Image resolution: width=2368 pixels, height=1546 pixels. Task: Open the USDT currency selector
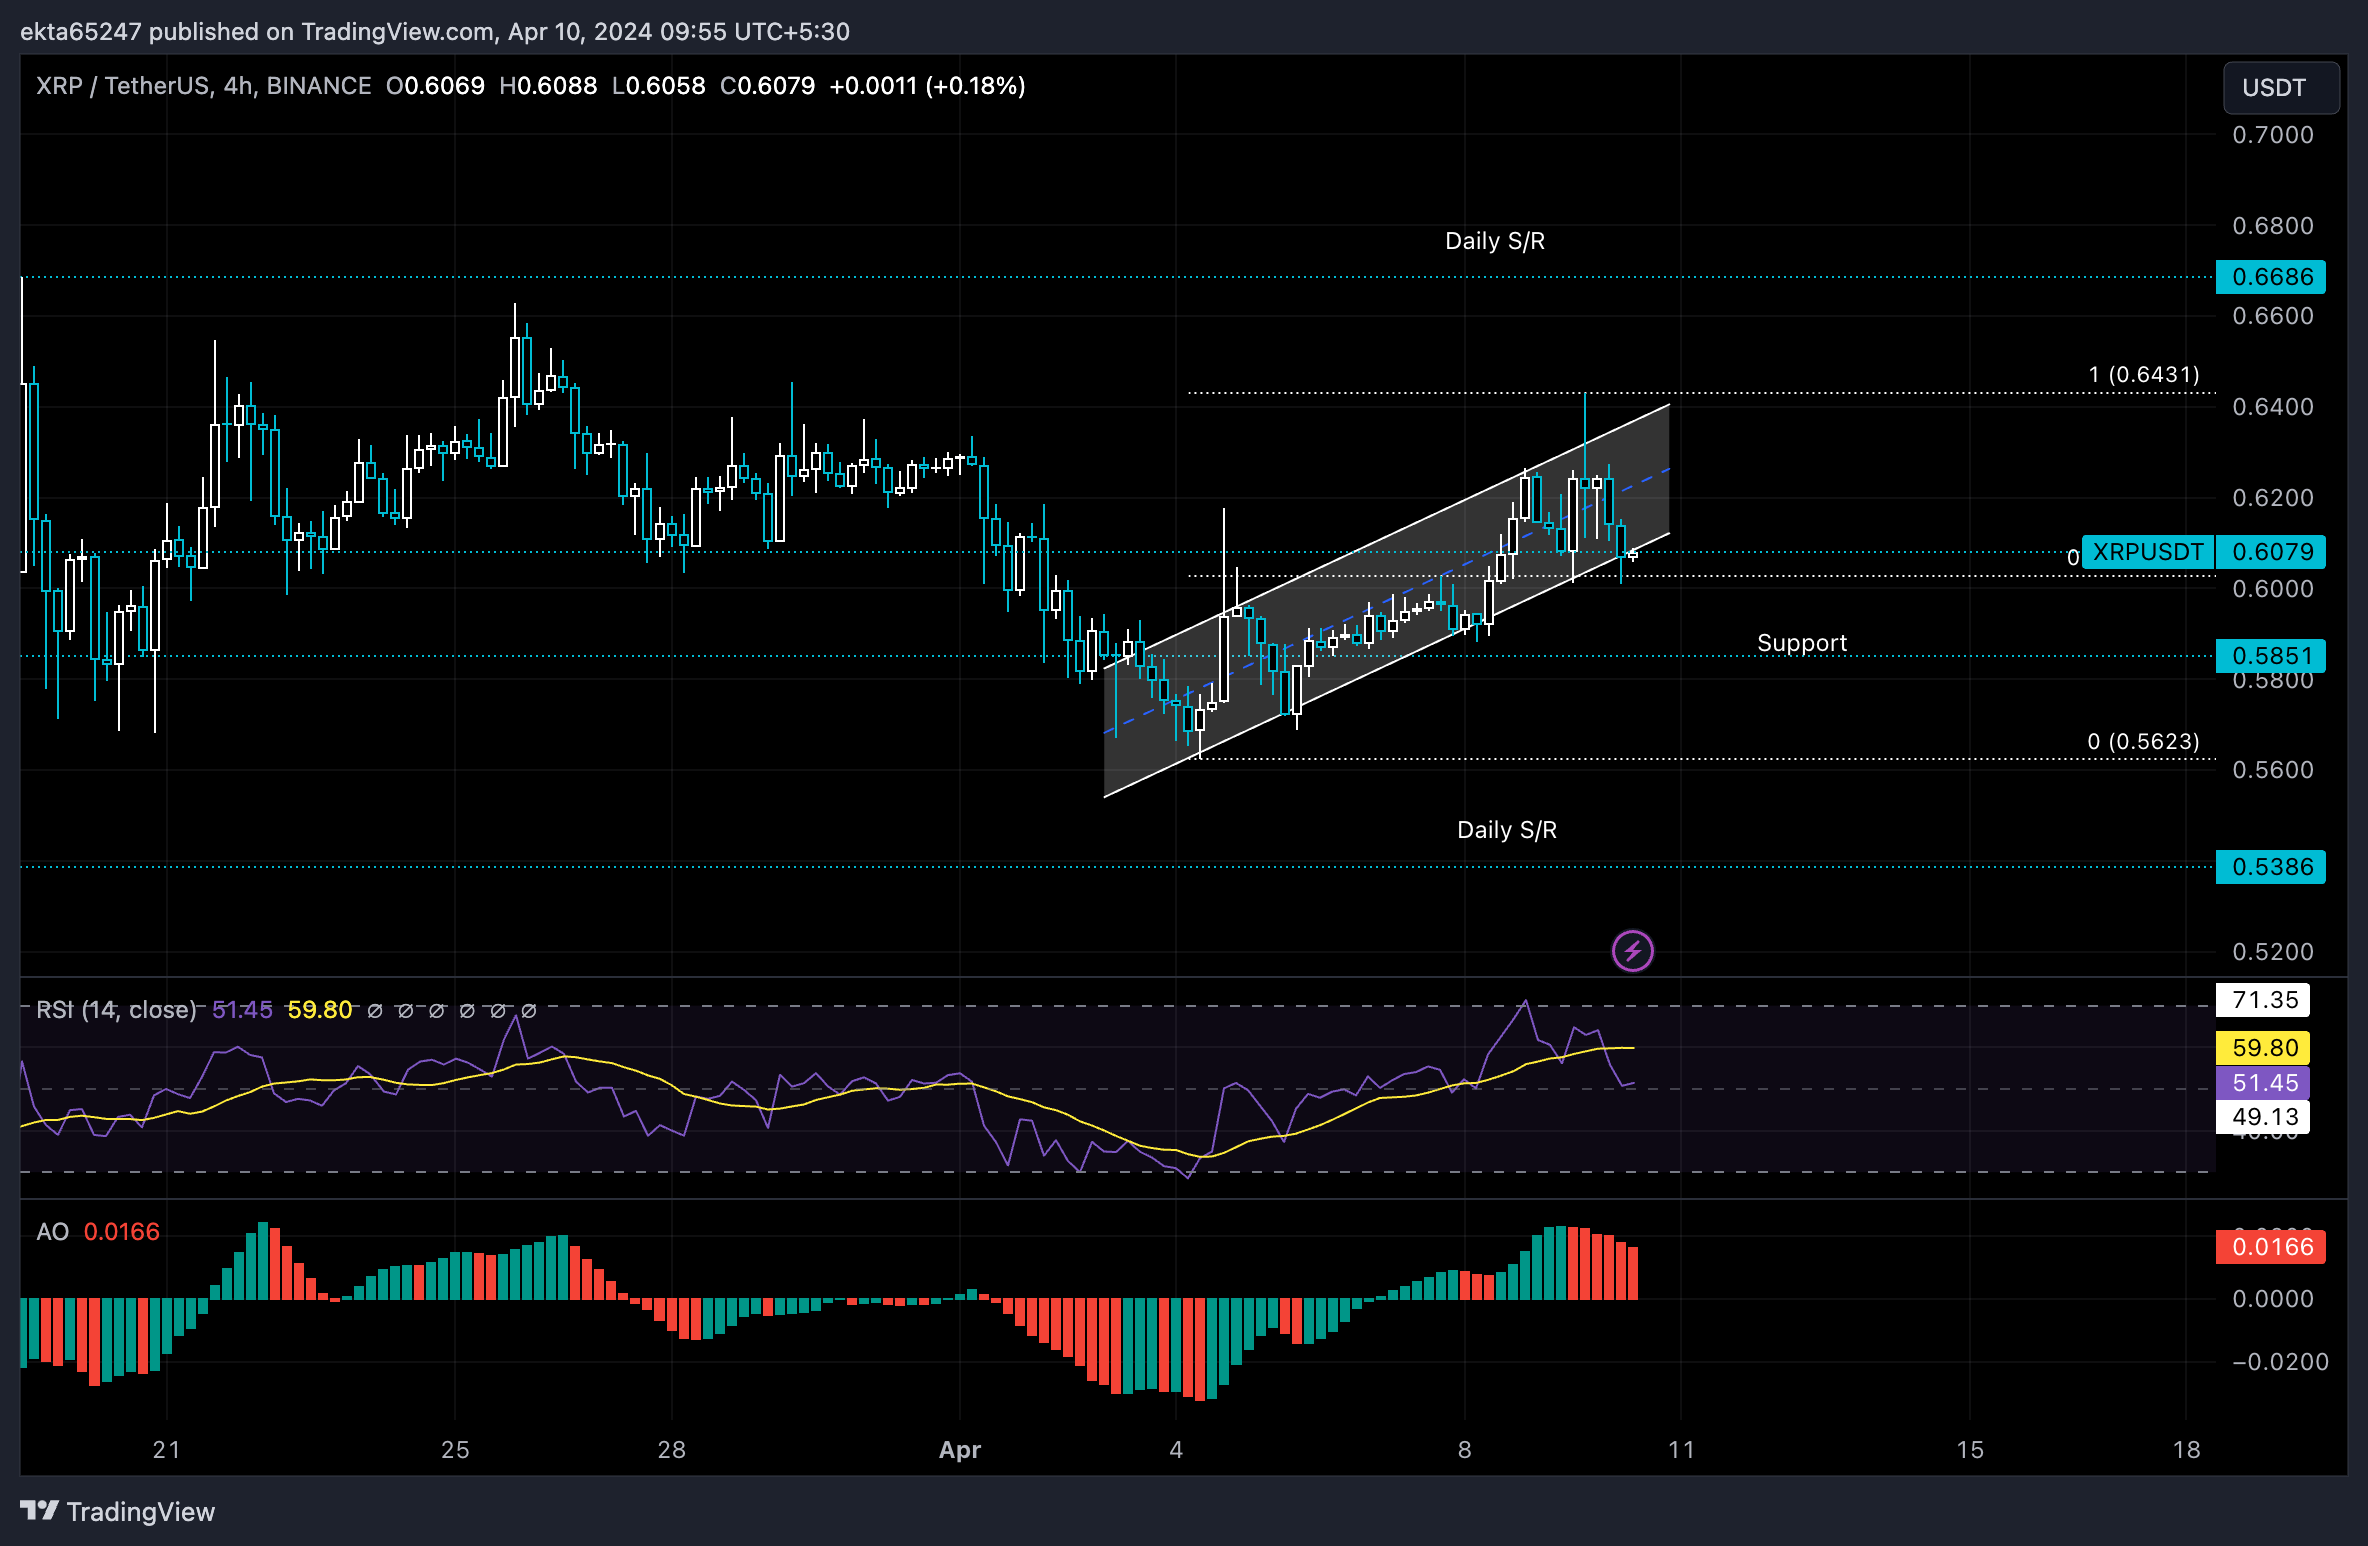[x=2280, y=88]
